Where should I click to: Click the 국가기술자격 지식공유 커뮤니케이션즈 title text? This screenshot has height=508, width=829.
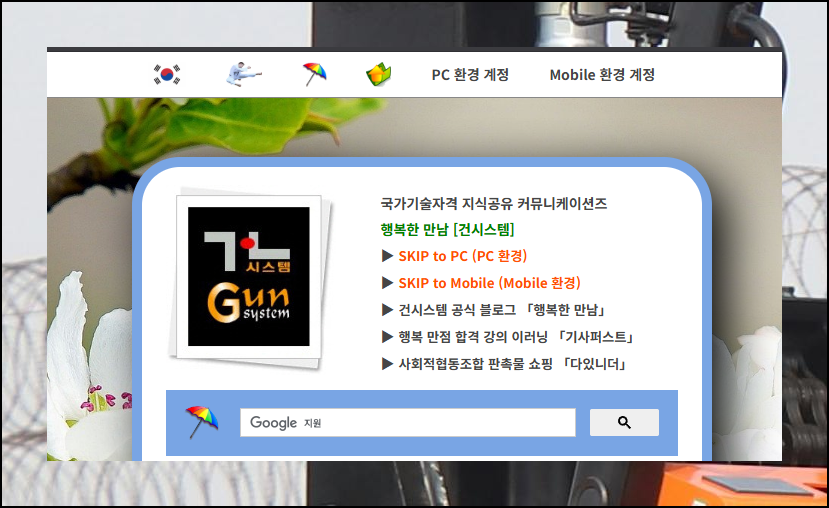[494, 204]
